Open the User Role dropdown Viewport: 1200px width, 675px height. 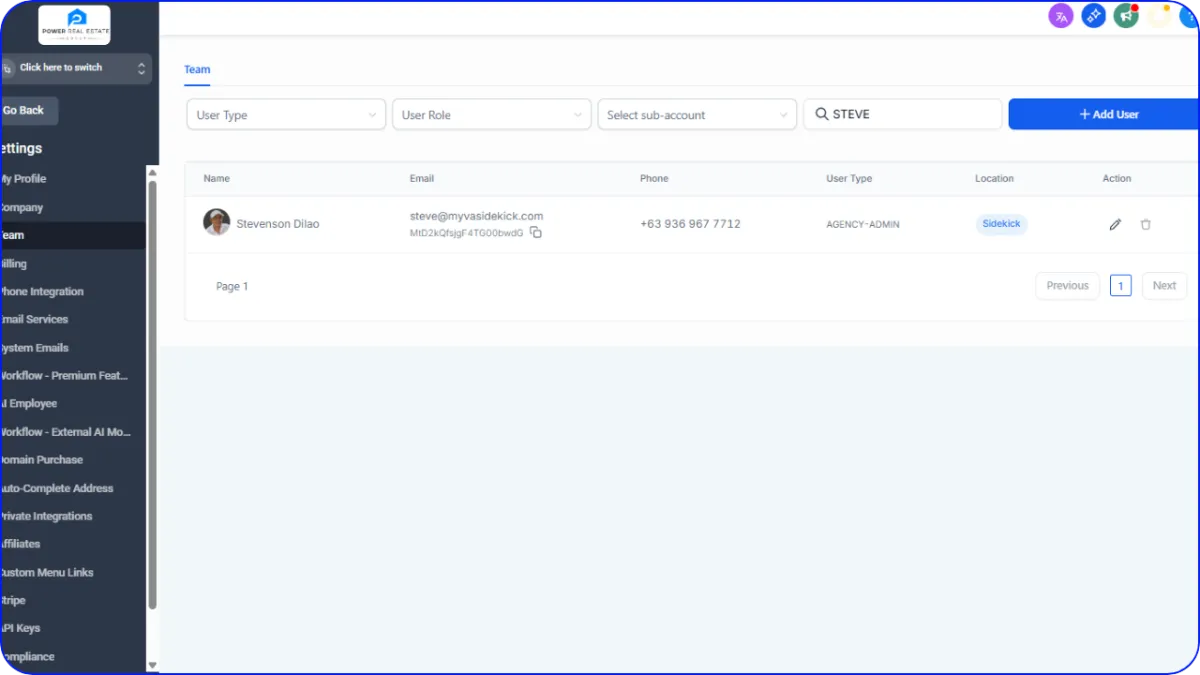[x=491, y=115]
